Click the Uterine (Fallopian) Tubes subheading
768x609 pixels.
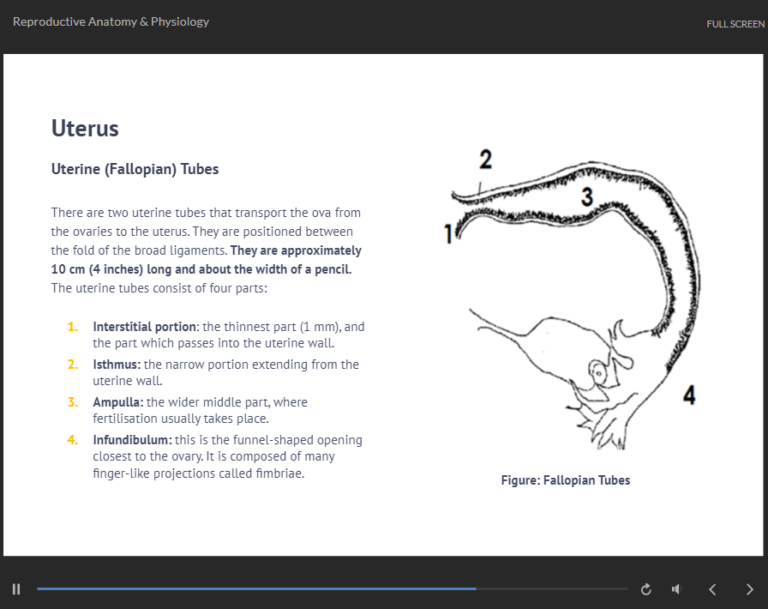(x=135, y=169)
